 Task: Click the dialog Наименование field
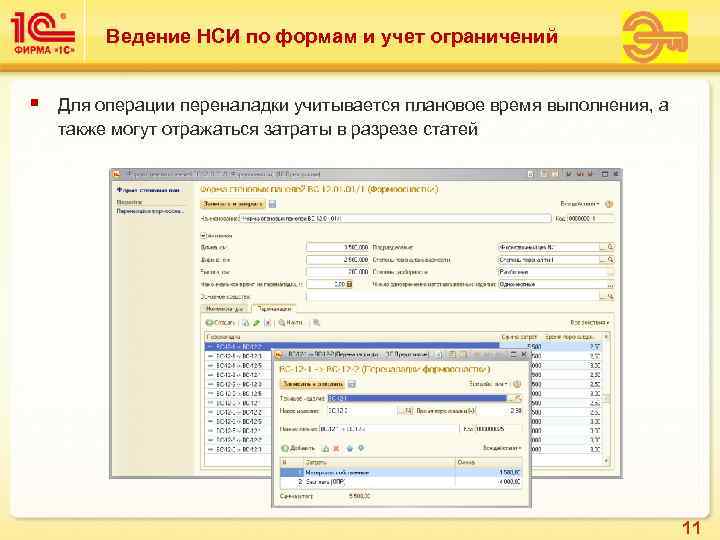click(388, 429)
